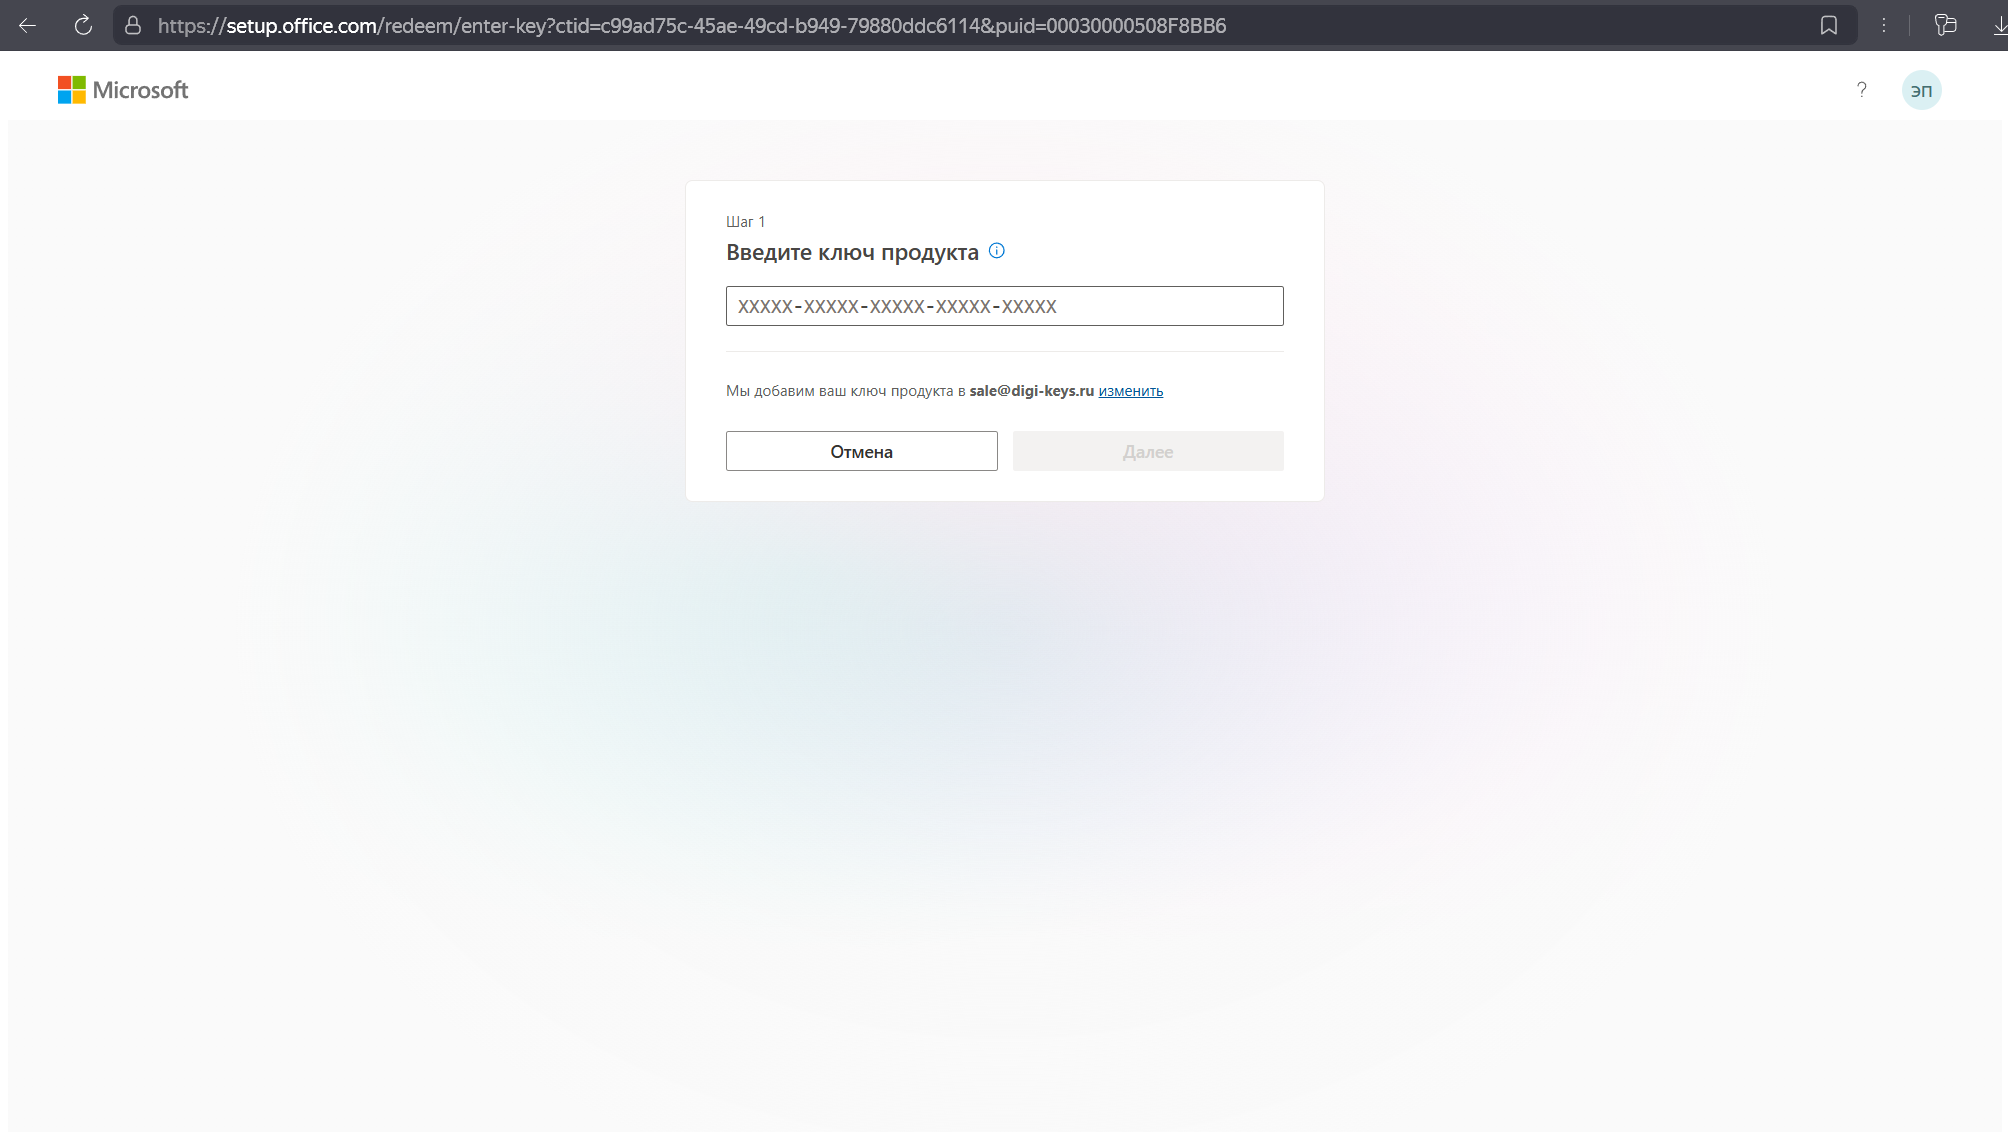Bookmark this page with the bookmark icon
The width and height of the screenshot is (2008, 1132).
(1829, 26)
